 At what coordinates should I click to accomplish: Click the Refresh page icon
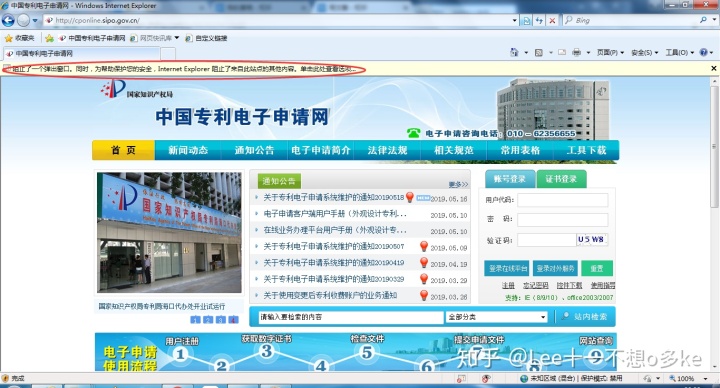tap(539, 21)
